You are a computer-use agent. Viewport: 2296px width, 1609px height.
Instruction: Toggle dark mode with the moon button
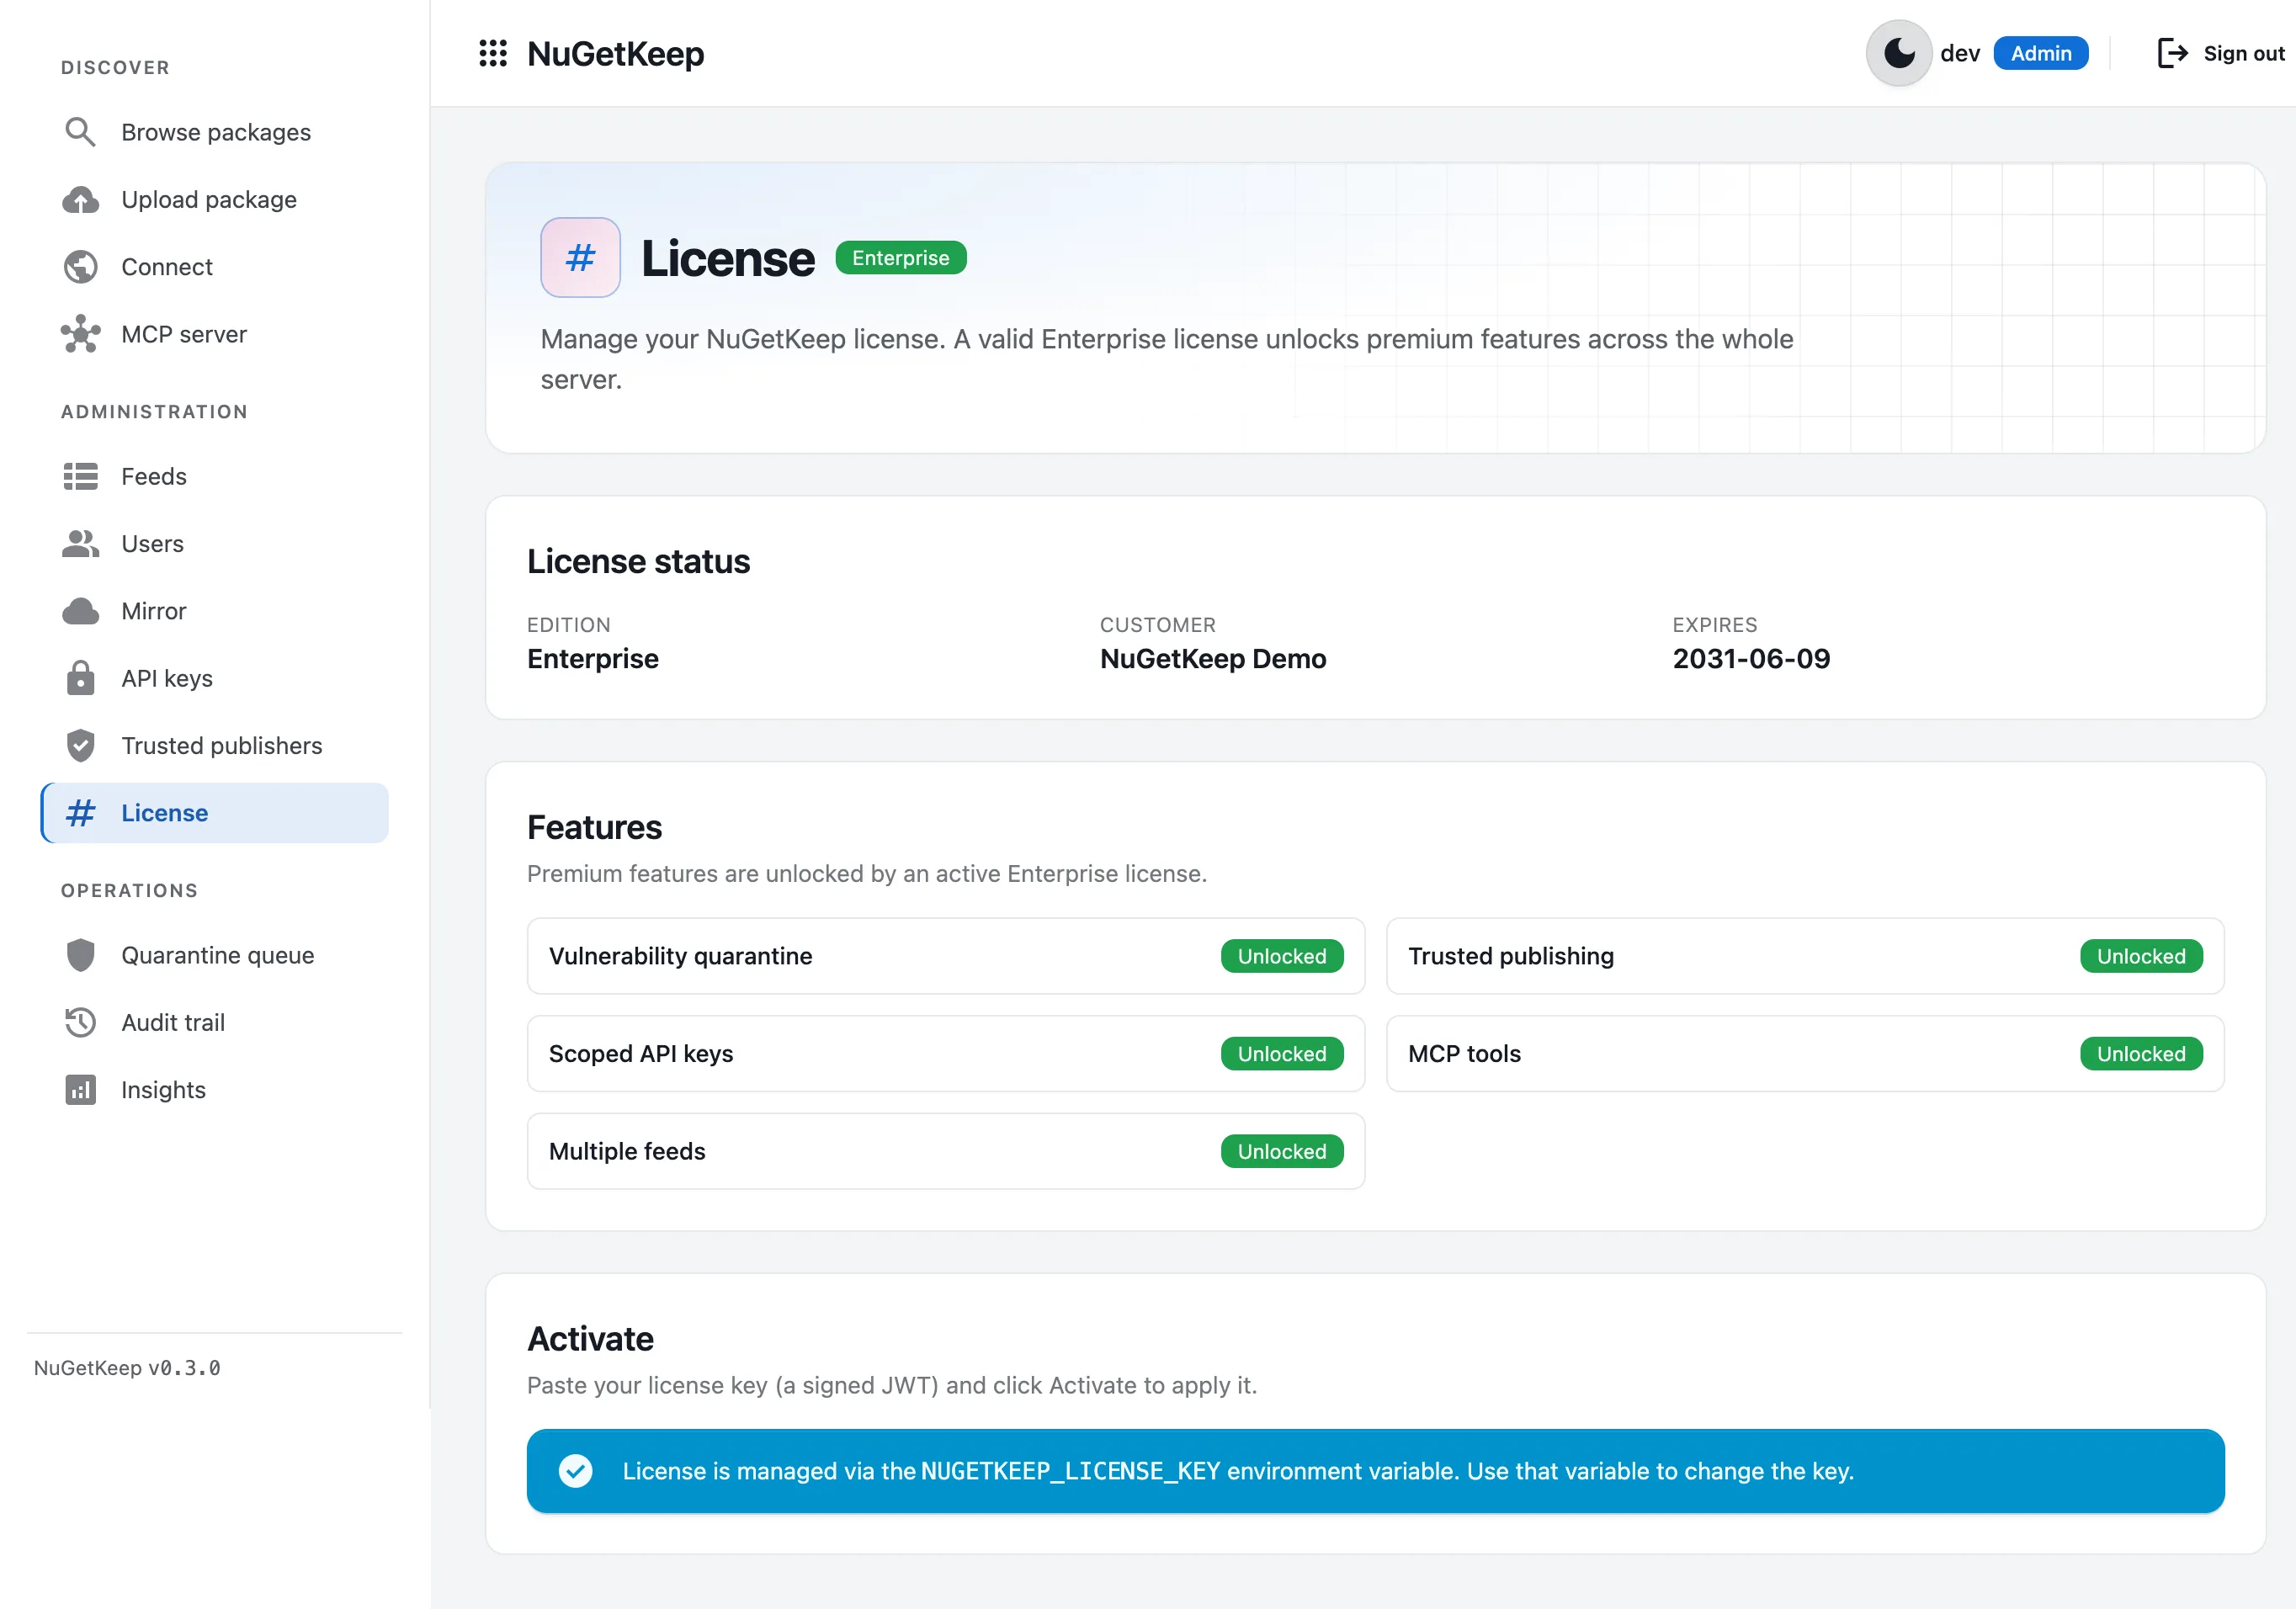point(1898,53)
